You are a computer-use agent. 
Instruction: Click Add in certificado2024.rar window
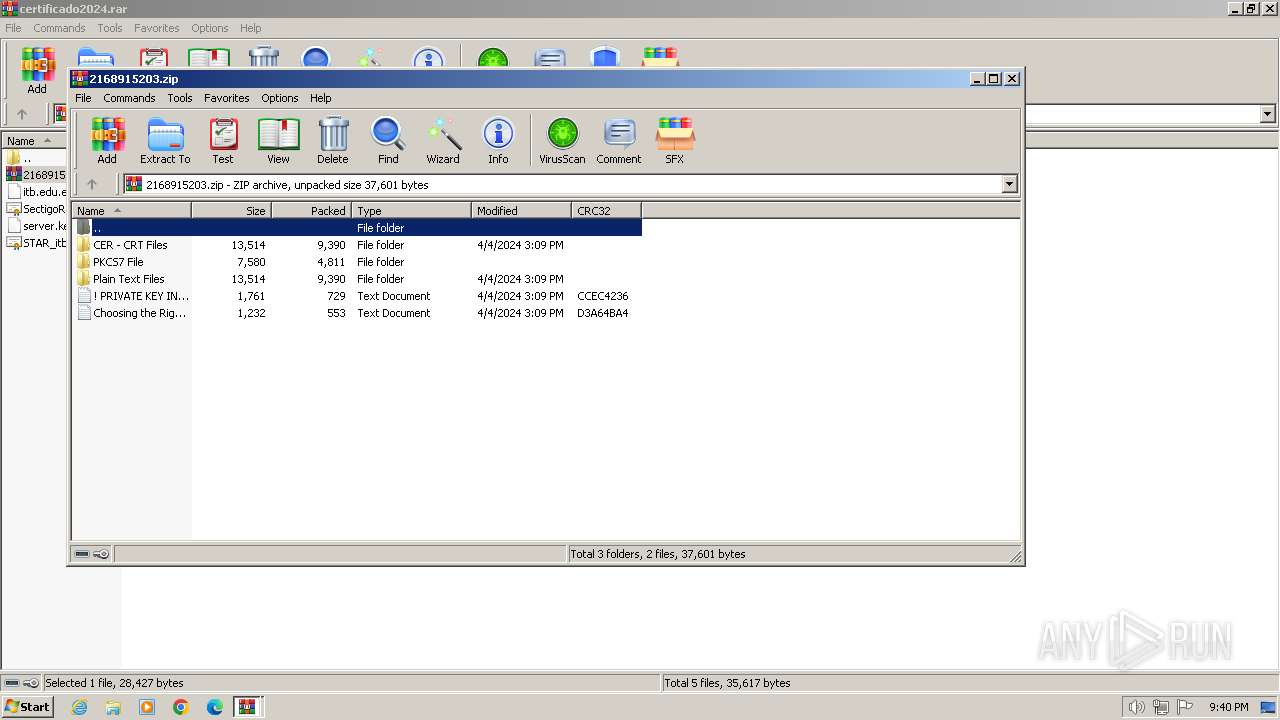(x=37, y=71)
